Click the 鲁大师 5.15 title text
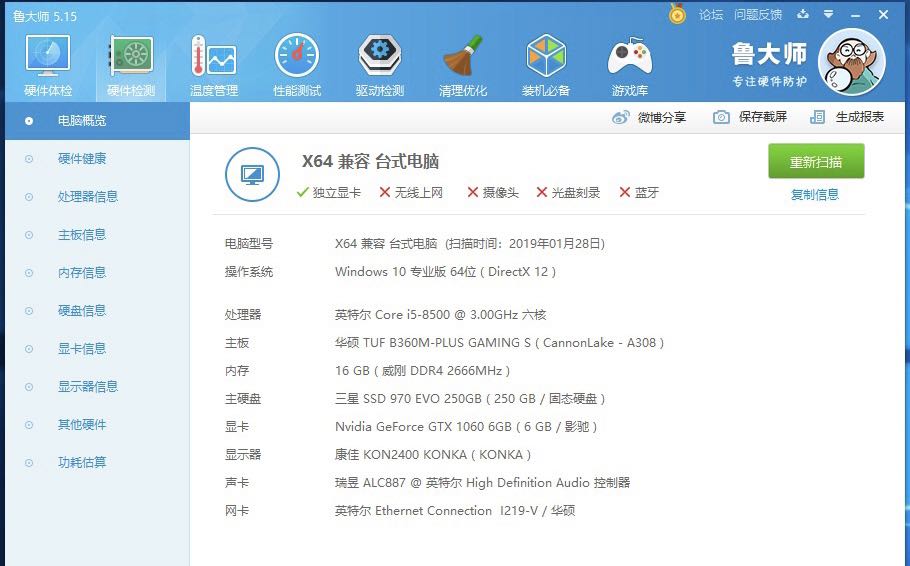 (x=45, y=16)
